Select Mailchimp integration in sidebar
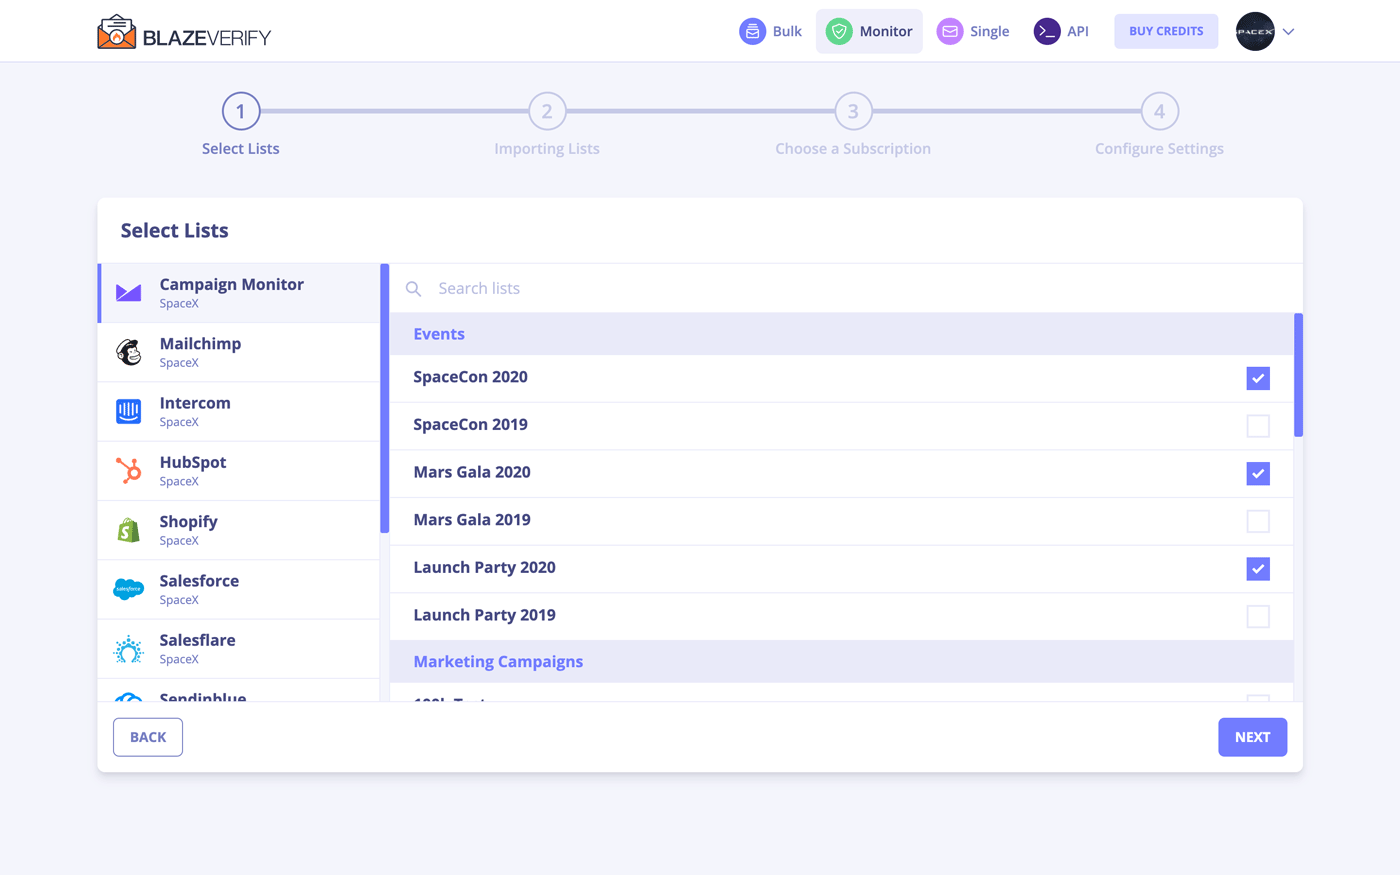The image size is (1400, 875). (239, 352)
